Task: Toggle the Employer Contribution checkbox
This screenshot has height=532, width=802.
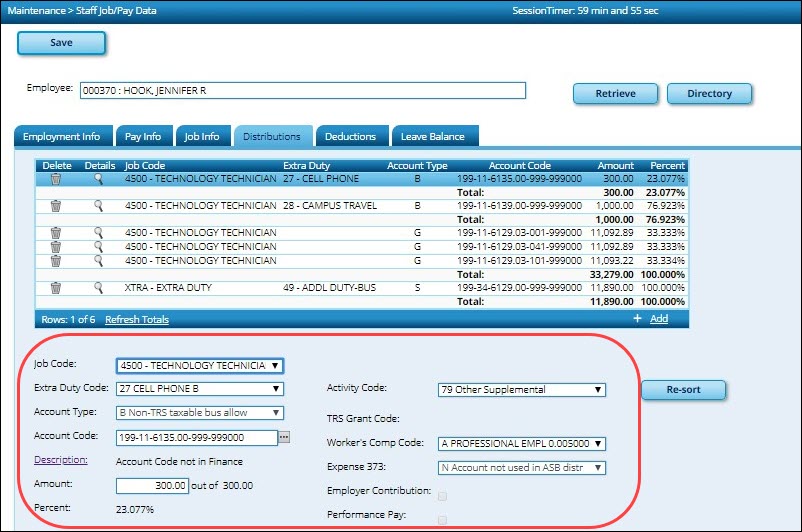Action: [442, 496]
